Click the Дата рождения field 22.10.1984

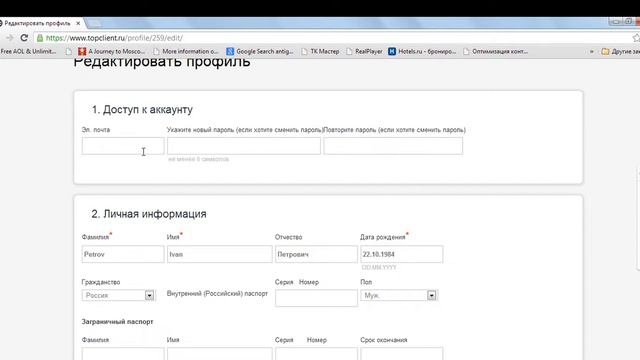[x=402, y=254]
